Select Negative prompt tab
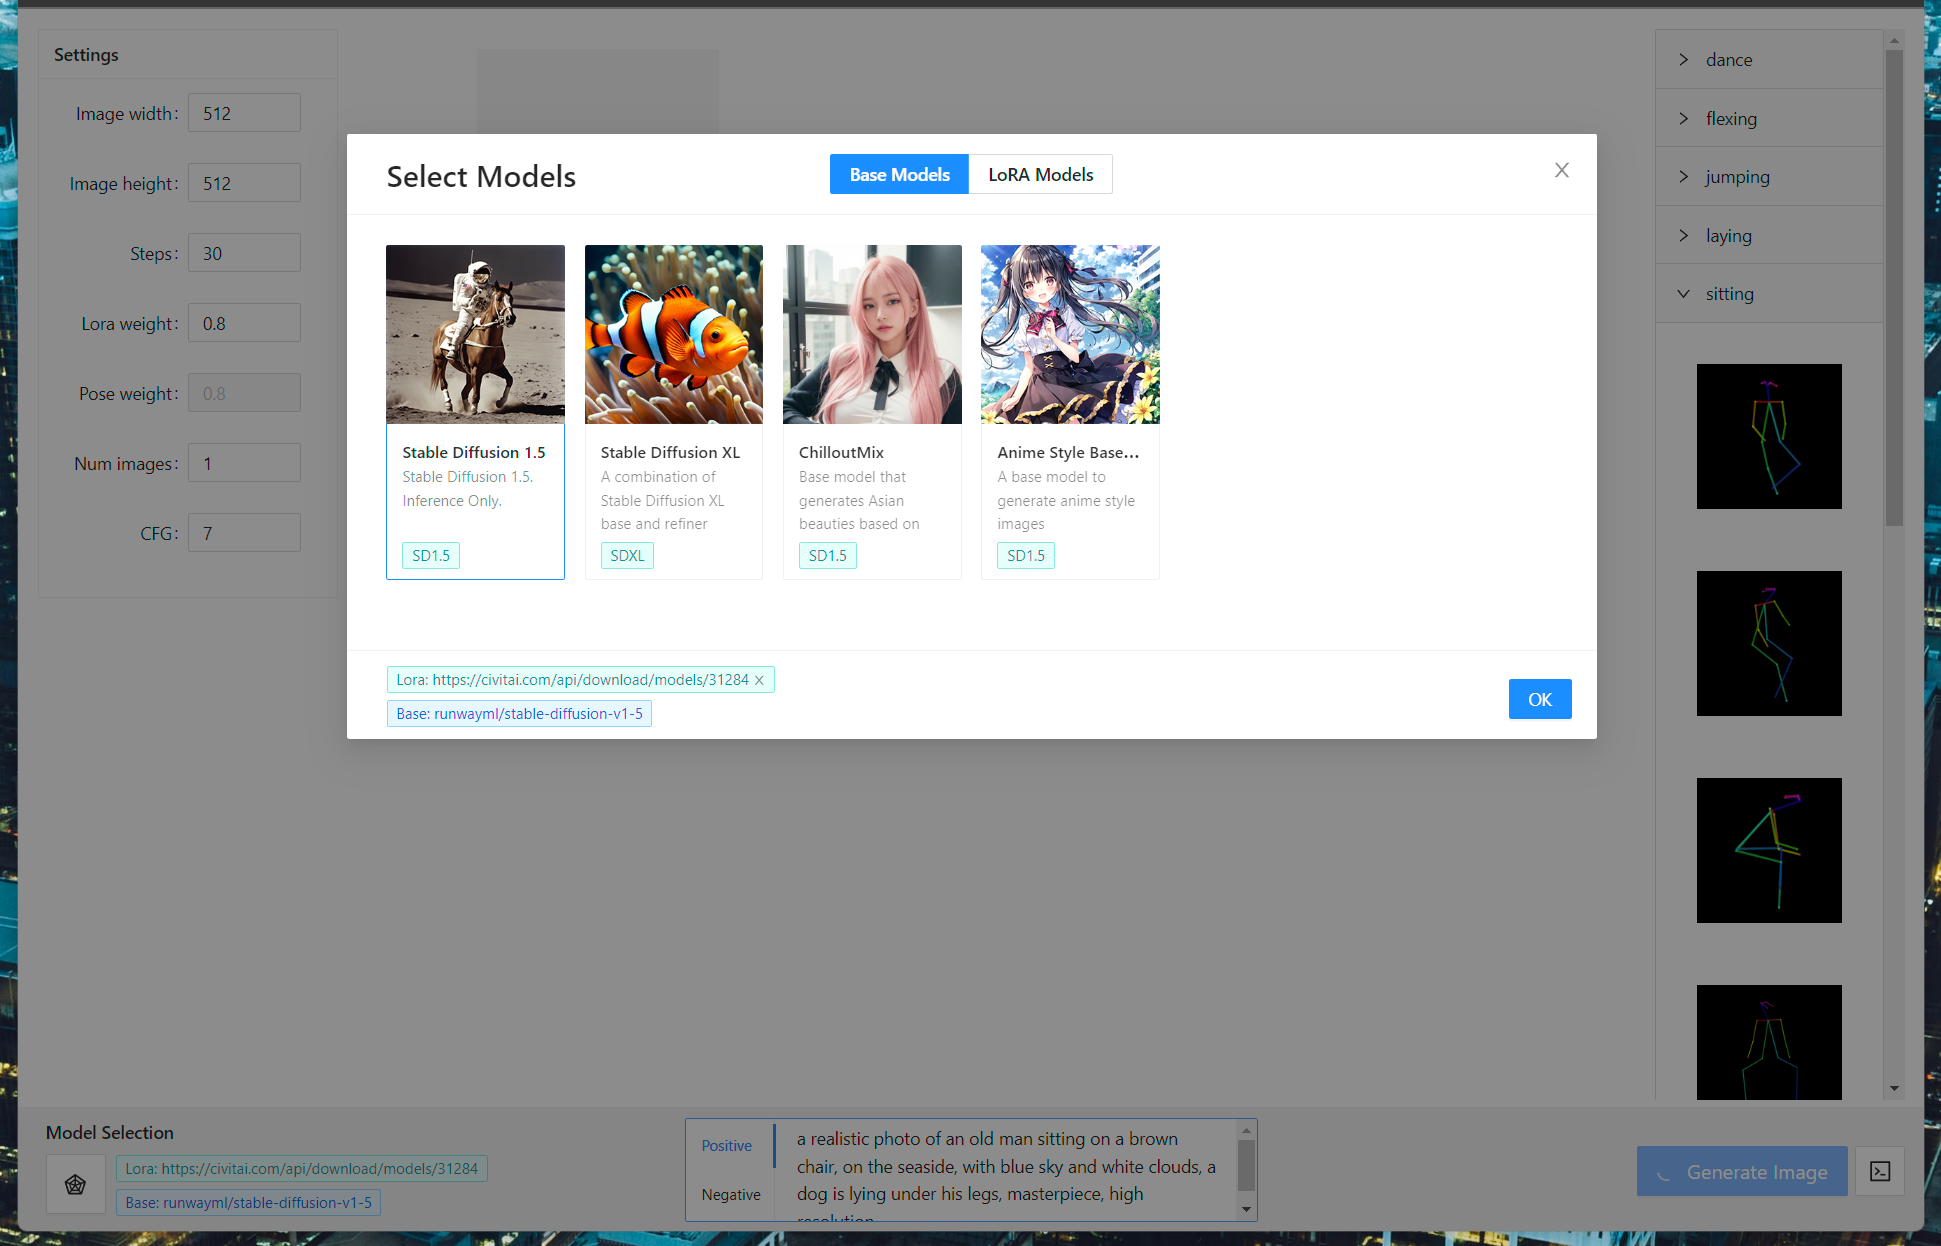Screen dimensions: 1941x1246 tap(731, 1195)
